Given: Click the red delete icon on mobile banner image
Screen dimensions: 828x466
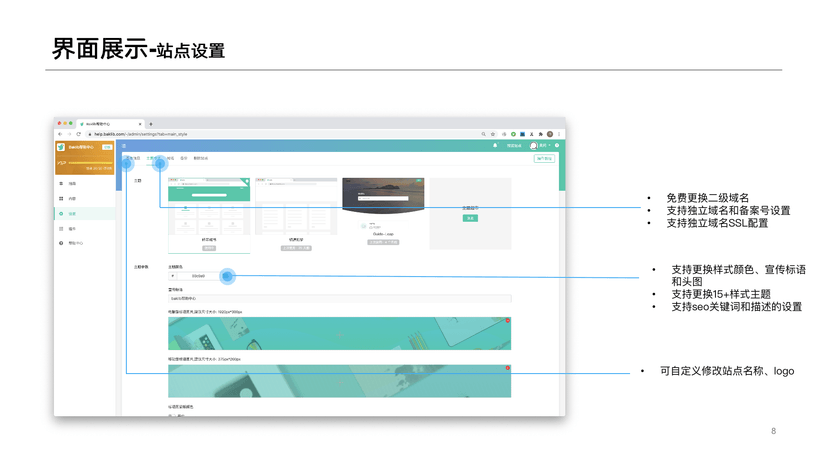Looking at the screenshot, I should click(x=507, y=368).
